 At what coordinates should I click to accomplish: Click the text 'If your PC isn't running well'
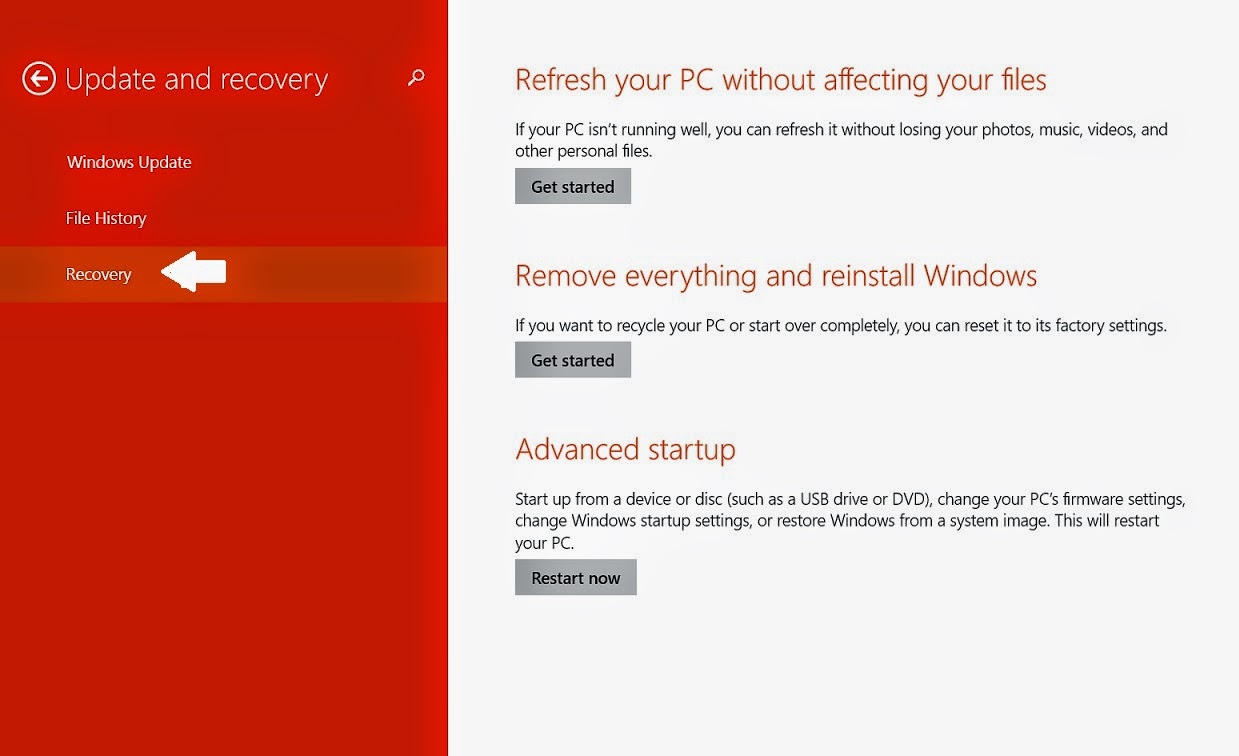[841, 140]
